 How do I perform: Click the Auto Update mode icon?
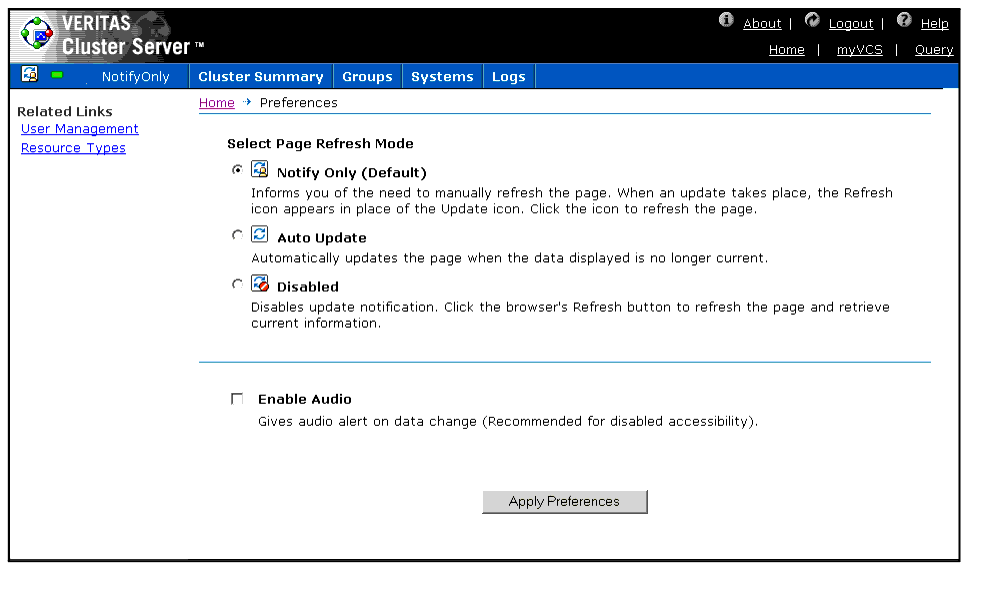[x=260, y=235]
